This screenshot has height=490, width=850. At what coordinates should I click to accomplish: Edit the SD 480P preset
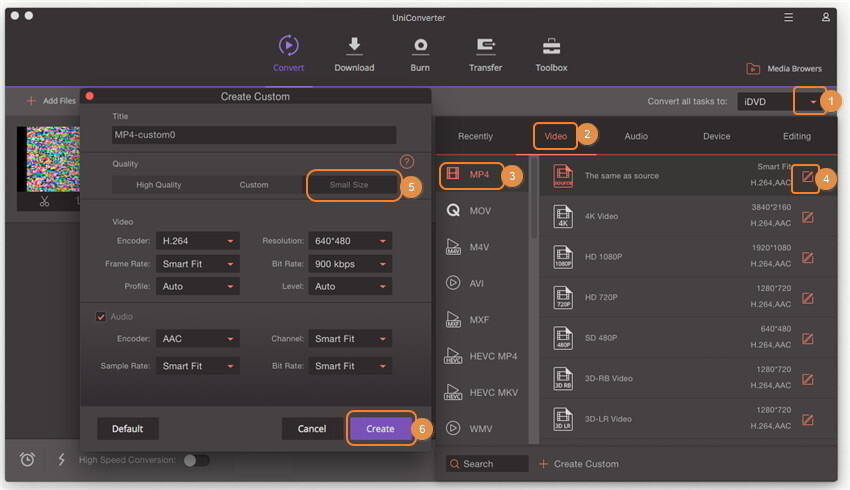[808, 339]
